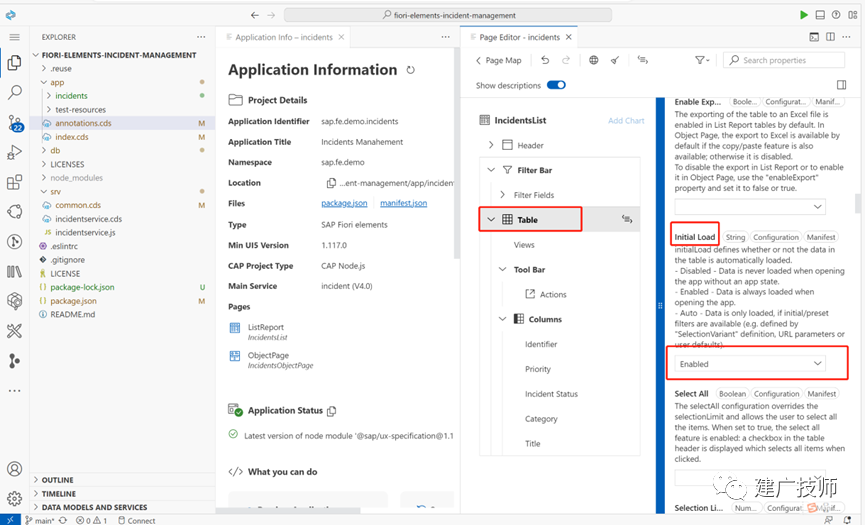Click the command center search box
The image size is (865, 525).
coord(448,15)
